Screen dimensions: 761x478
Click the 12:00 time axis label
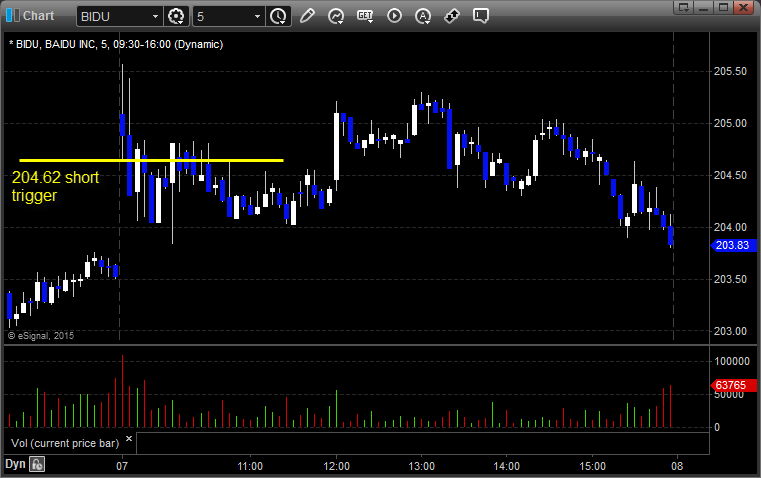coord(336,466)
